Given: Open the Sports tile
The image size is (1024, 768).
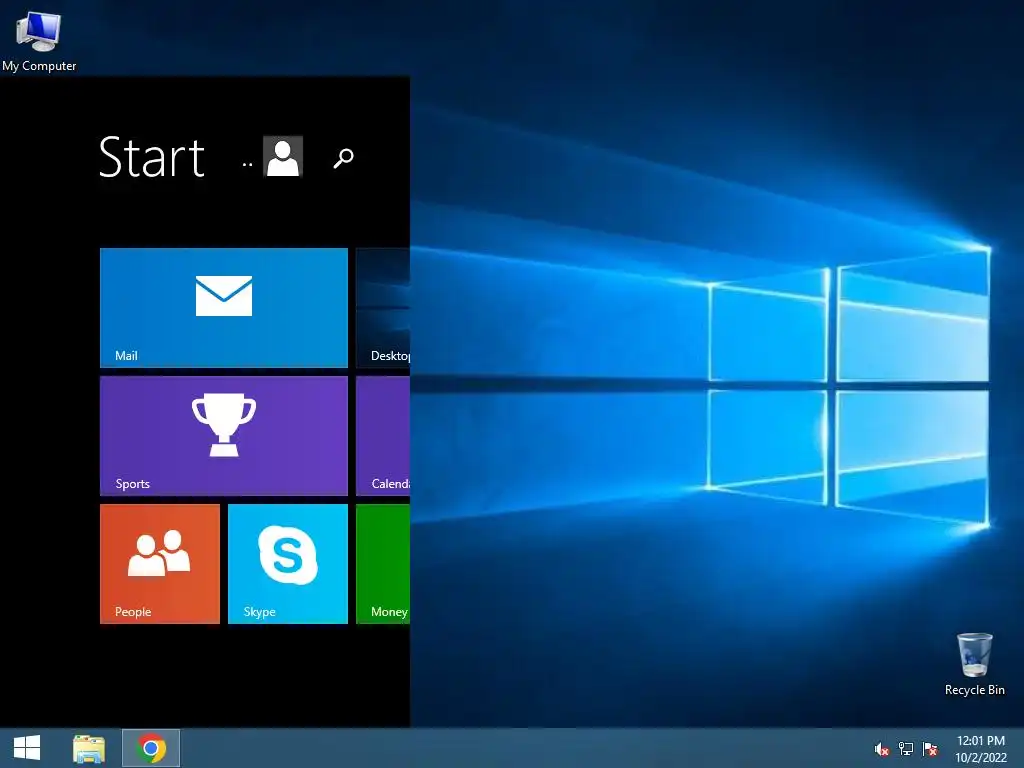Looking at the screenshot, I should pyautogui.click(x=223, y=436).
